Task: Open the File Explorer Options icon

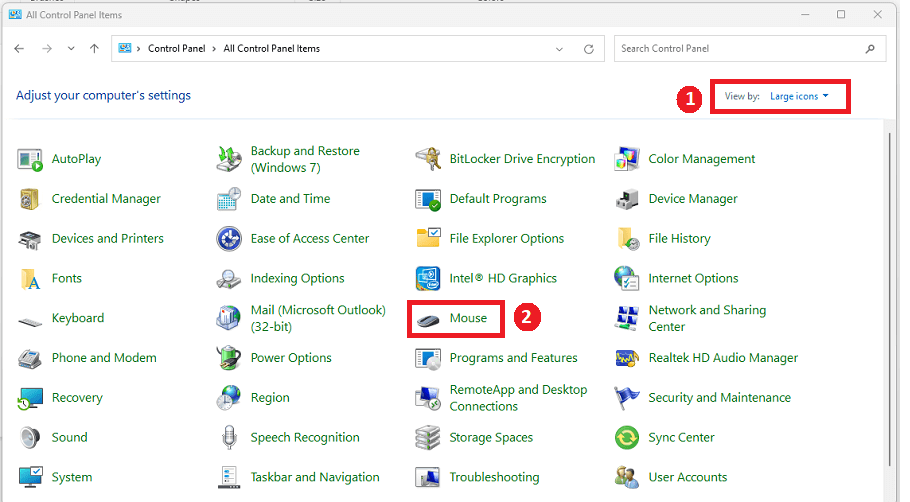Action: point(428,239)
